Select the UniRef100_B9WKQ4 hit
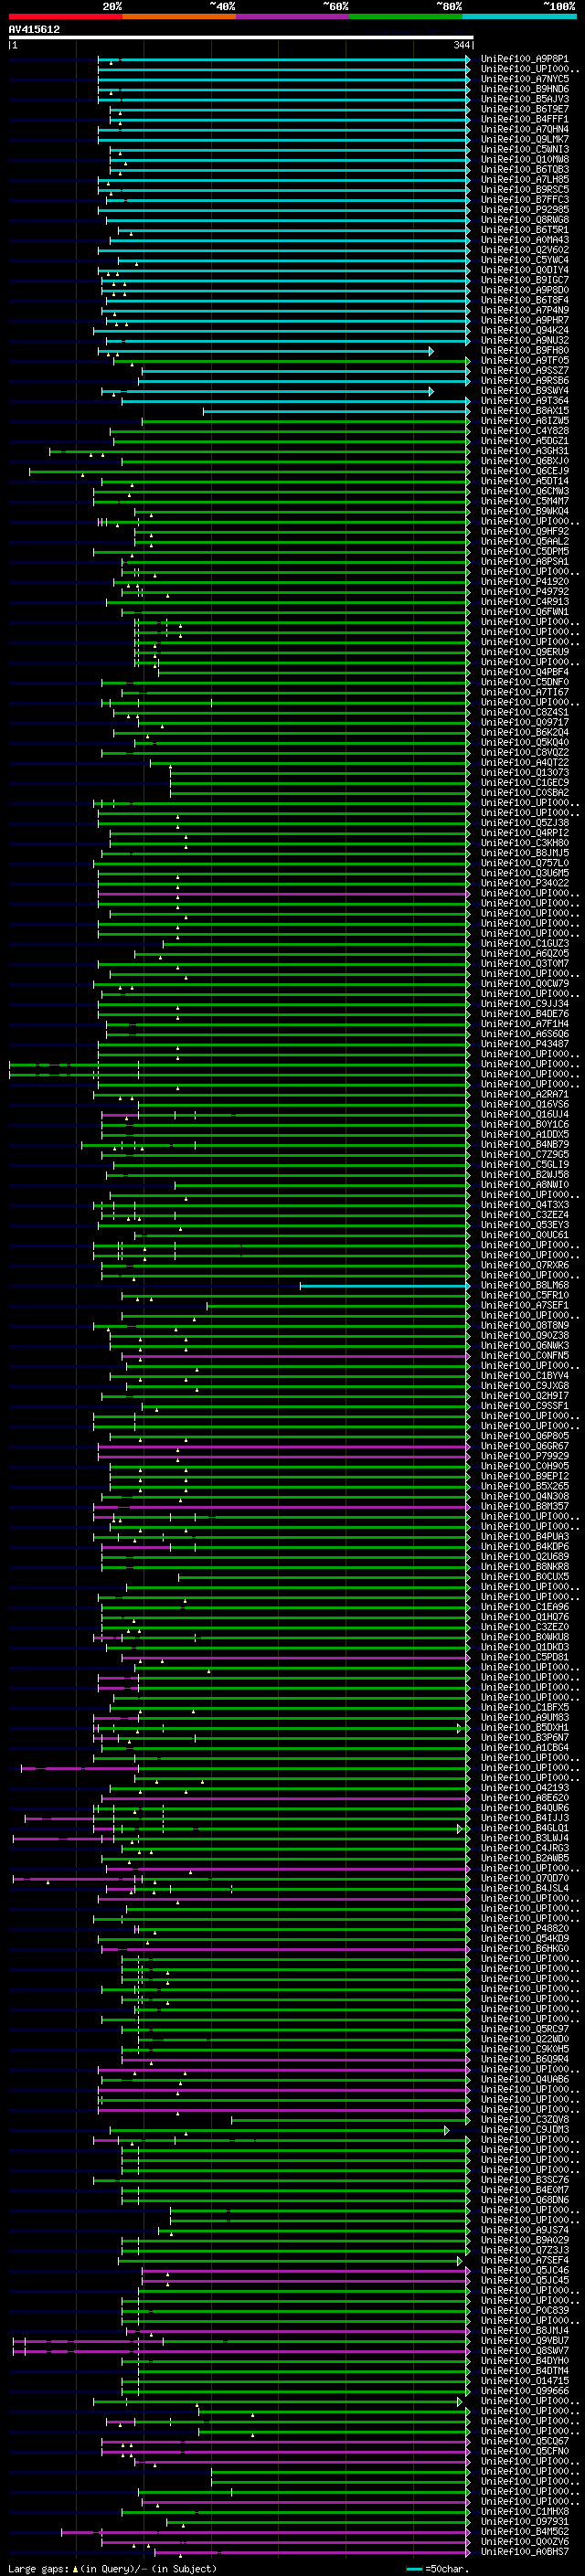Image resolution: width=585 pixels, height=2576 pixels. pyautogui.click(x=525, y=511)
